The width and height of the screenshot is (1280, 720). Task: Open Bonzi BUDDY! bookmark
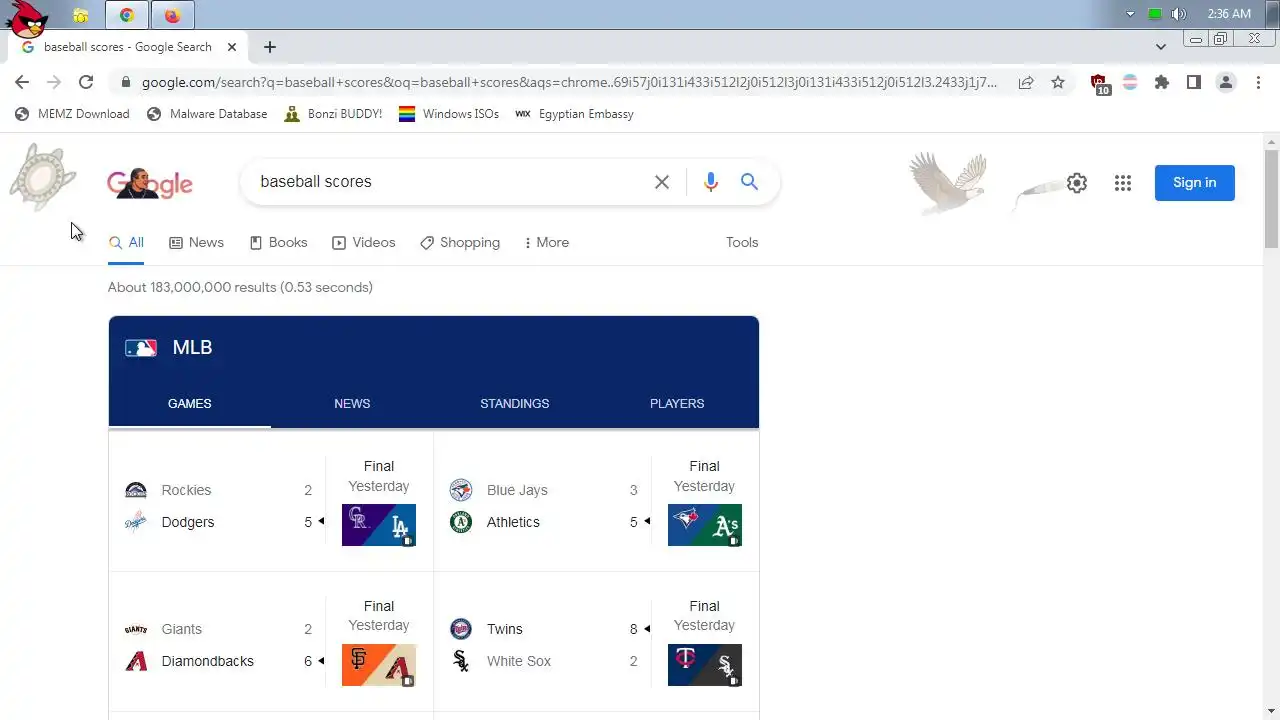pyautogui.click(x=333, y=114)
